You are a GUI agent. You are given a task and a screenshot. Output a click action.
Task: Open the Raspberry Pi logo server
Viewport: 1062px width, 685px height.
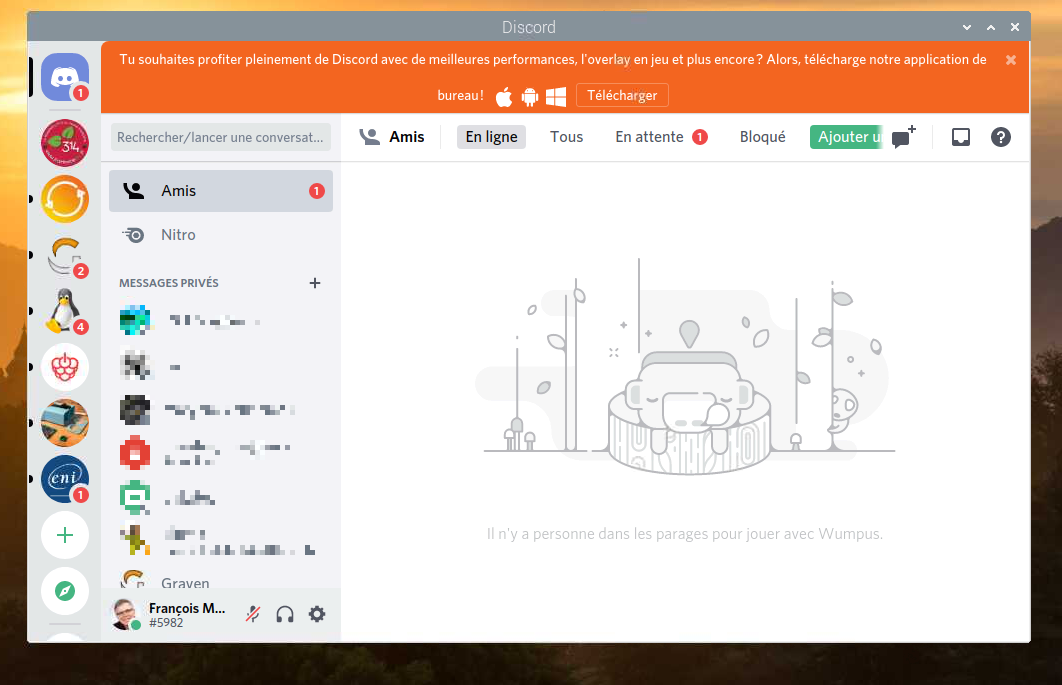[65, 367]
